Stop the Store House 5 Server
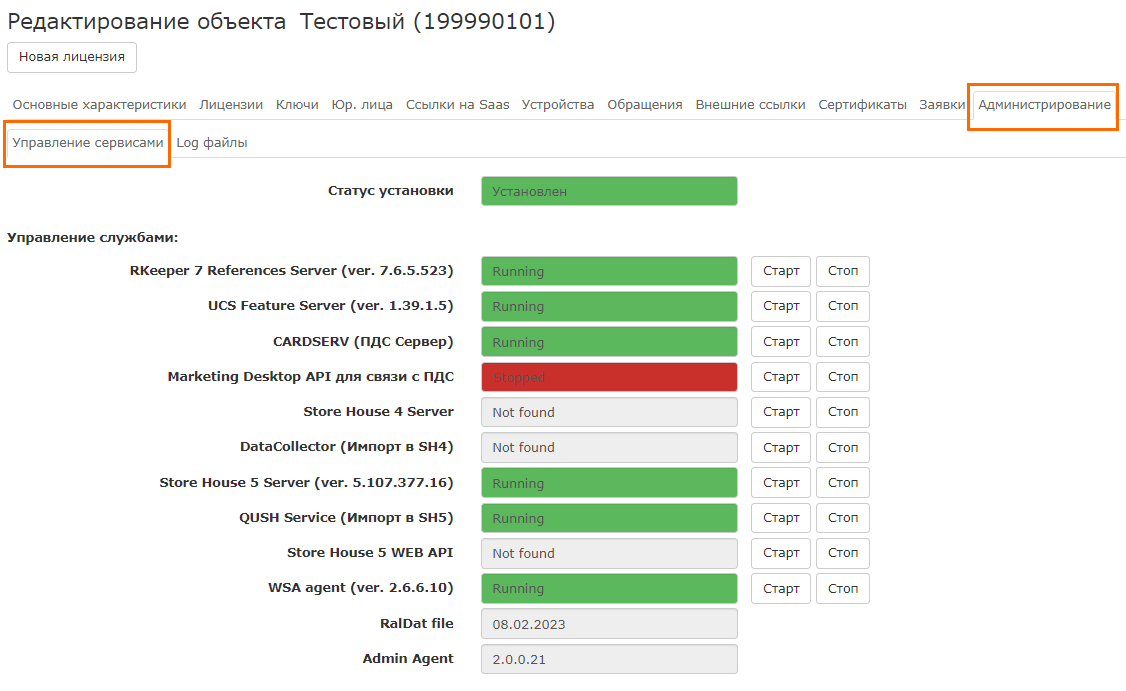1126x691 pixels. tap(843, 483)
